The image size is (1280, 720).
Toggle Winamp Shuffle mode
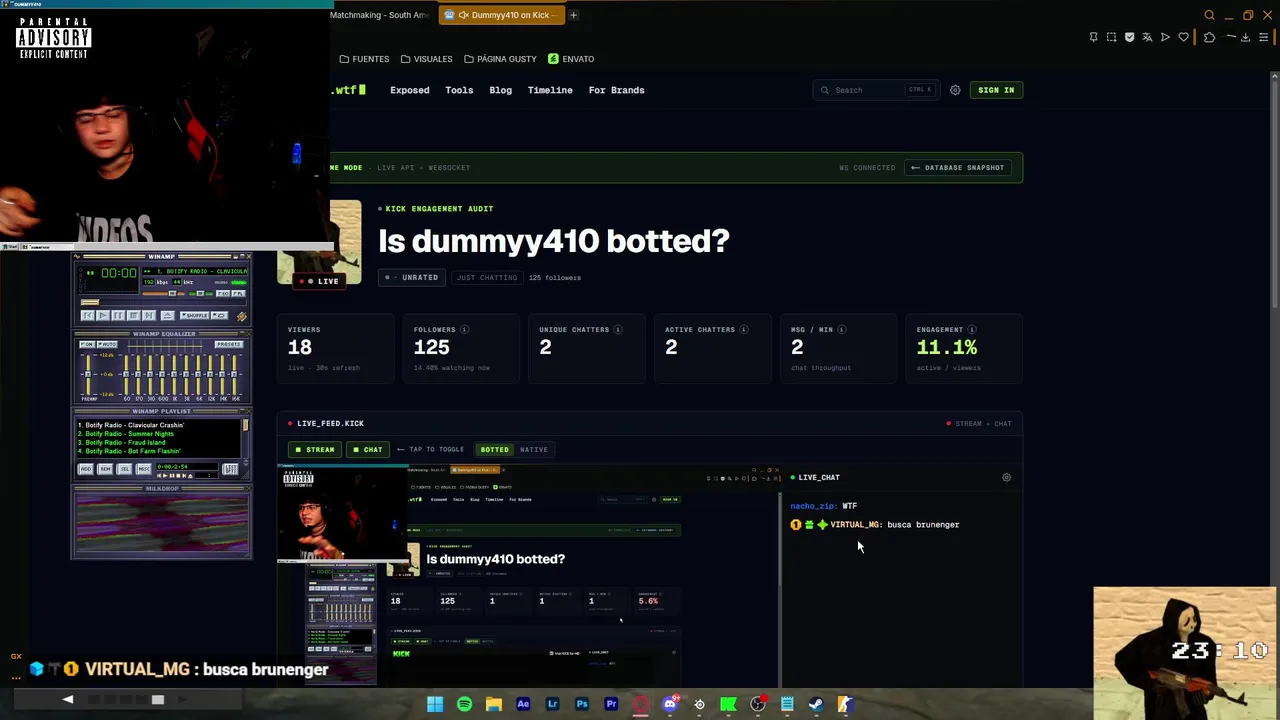[195, 315]
